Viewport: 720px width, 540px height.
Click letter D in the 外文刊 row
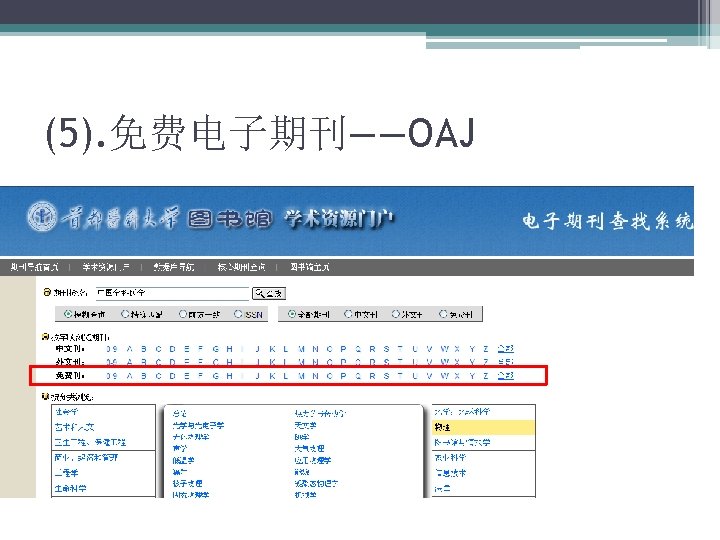click(173, 362)
